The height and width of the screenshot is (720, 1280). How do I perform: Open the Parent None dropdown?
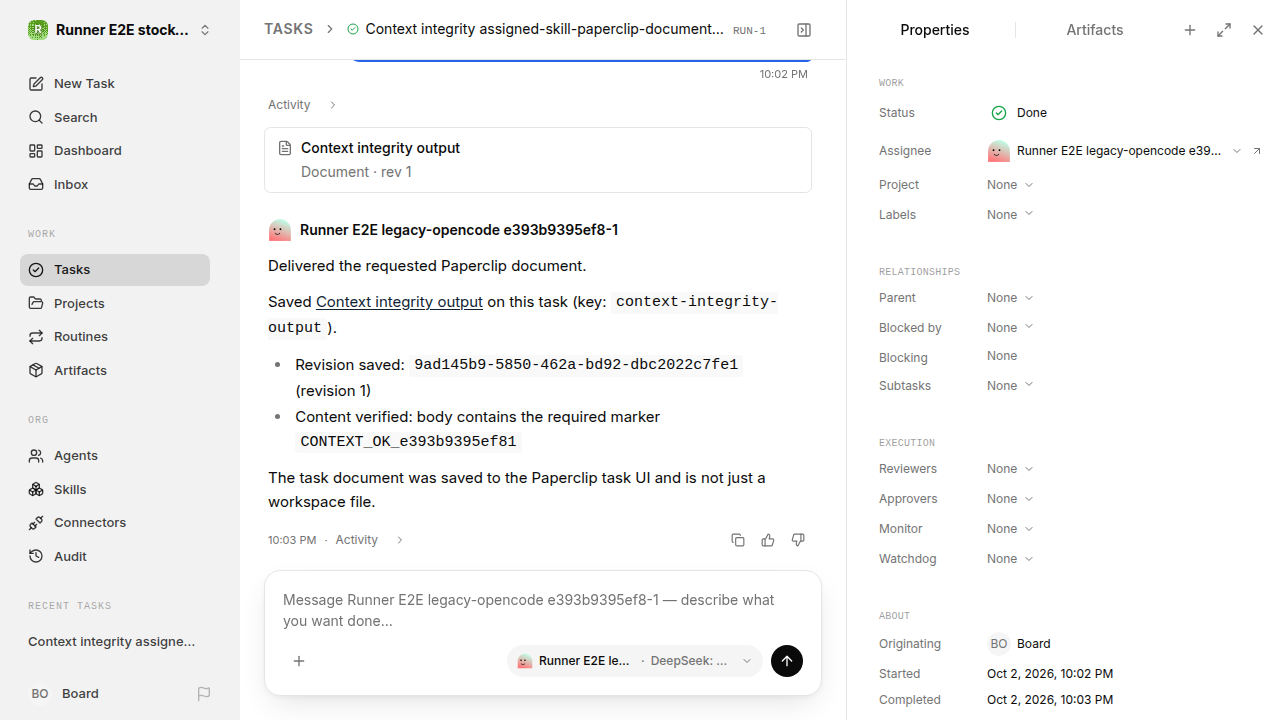click(x=1010, y=298)
